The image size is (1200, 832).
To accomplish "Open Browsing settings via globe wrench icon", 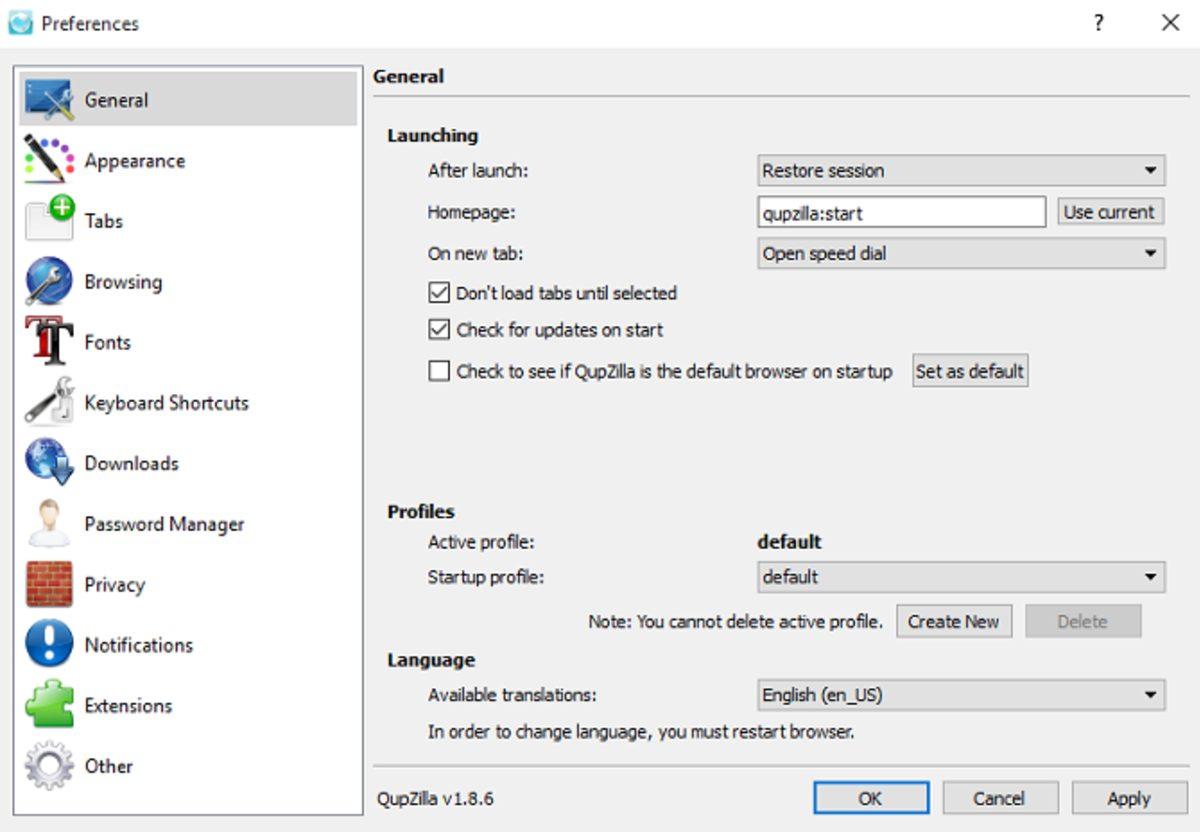I will (x=49, y=282).
